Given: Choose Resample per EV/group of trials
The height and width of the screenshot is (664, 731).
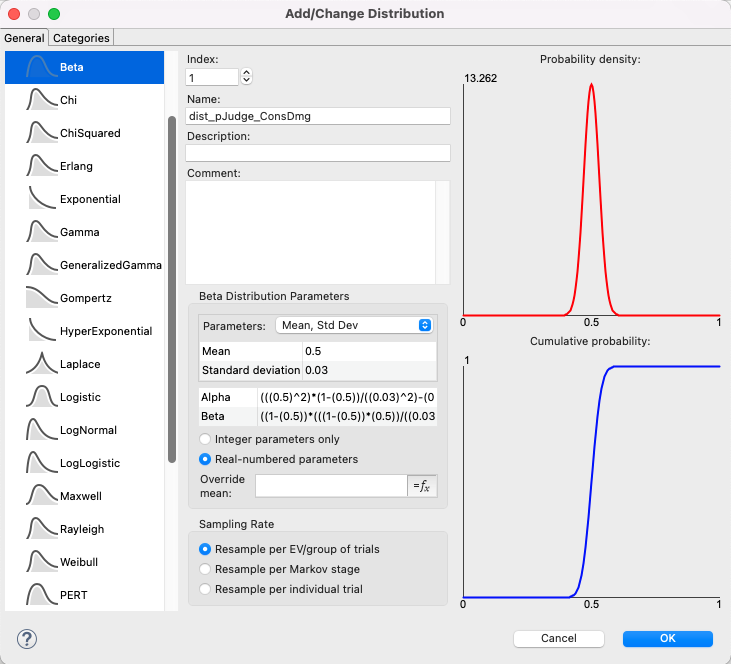Looking at the screenshot, I should (205, 549).
